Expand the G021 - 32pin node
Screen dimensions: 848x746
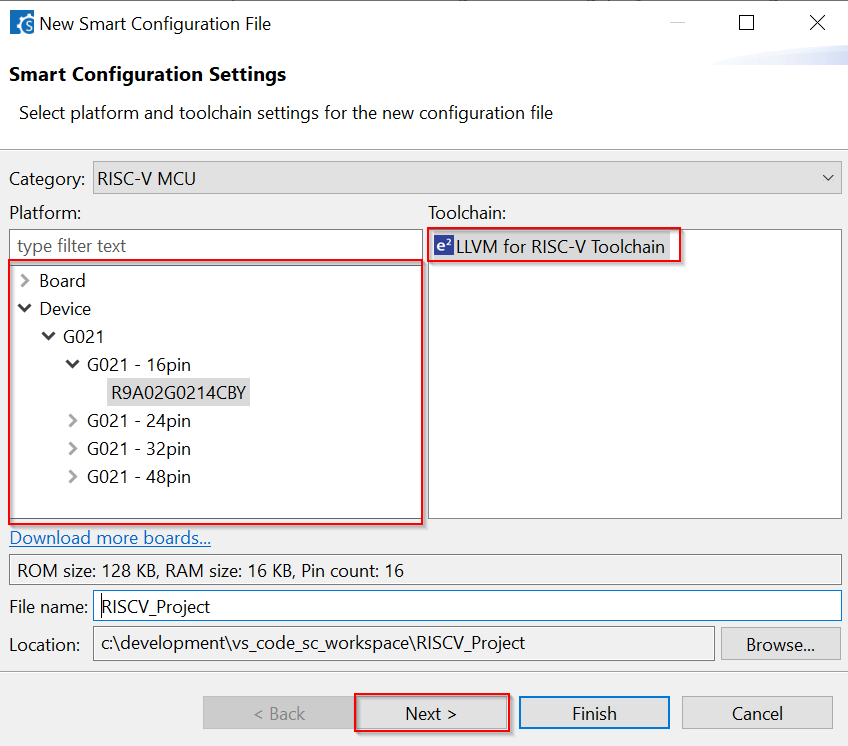(x=72, y=448)
